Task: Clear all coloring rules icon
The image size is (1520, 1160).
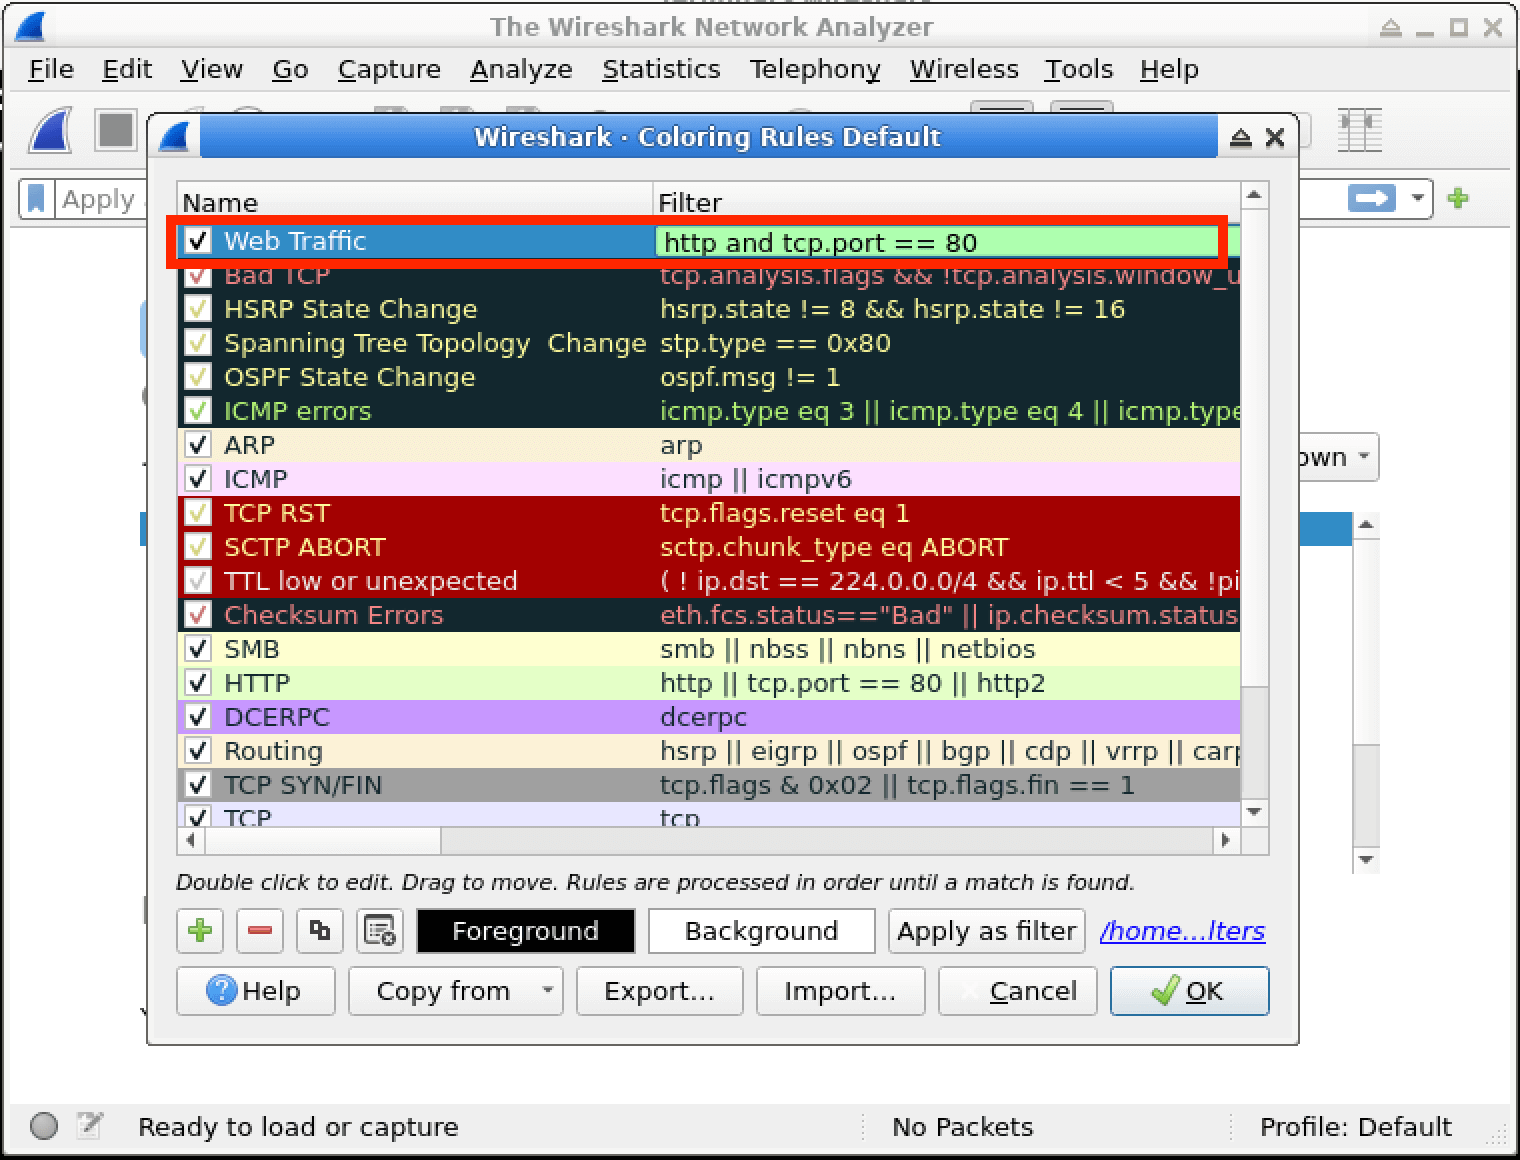Action: click(380, 931)
